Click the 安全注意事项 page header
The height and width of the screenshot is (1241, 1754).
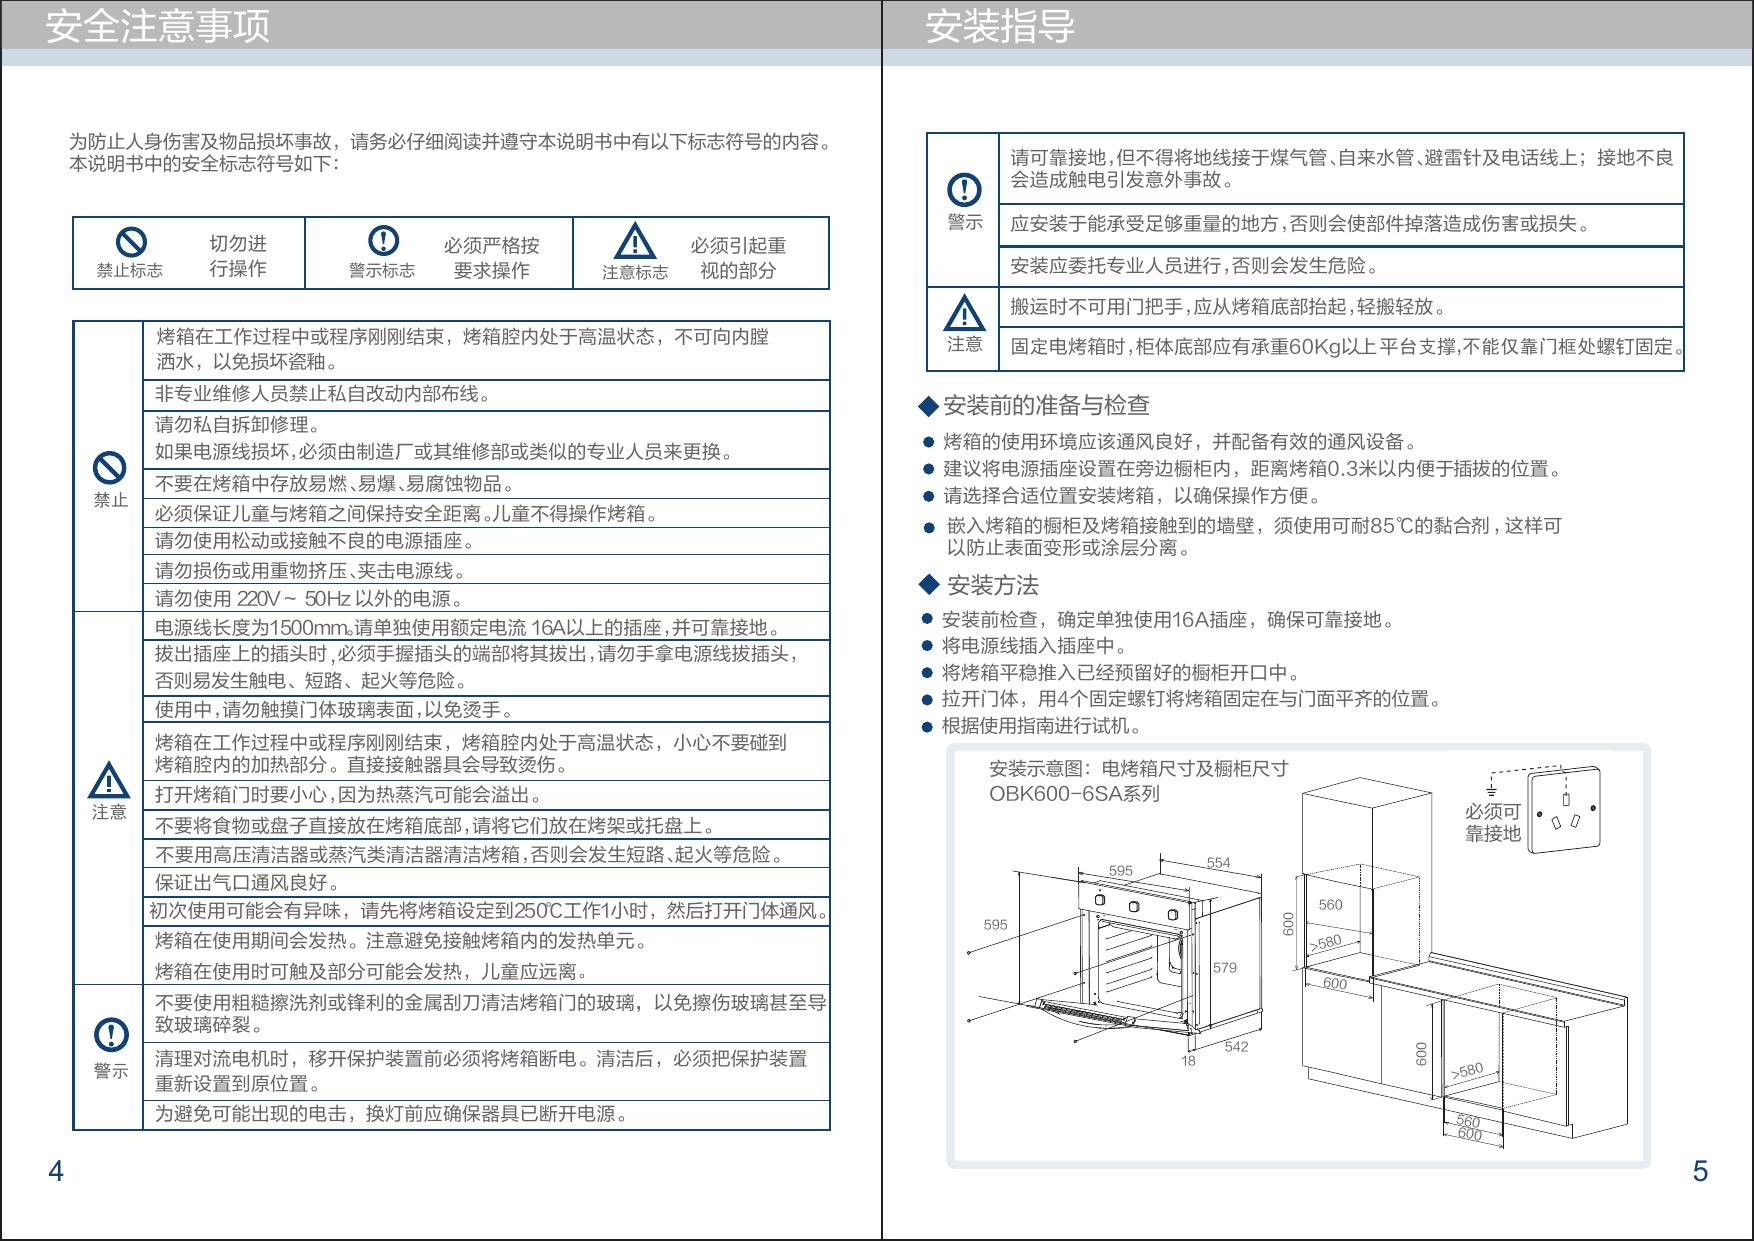[x=158, y=26]
